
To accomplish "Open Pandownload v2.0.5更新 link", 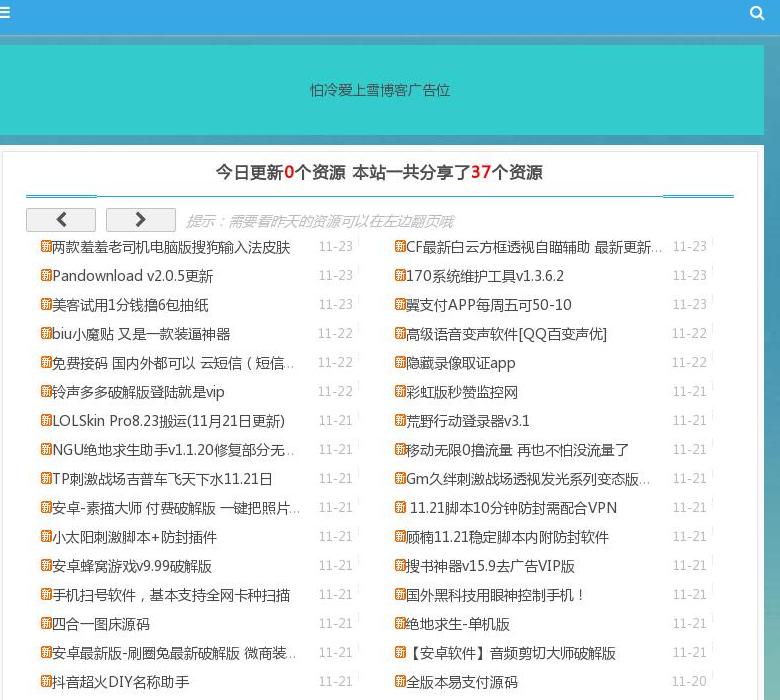I will pos(132,276).
